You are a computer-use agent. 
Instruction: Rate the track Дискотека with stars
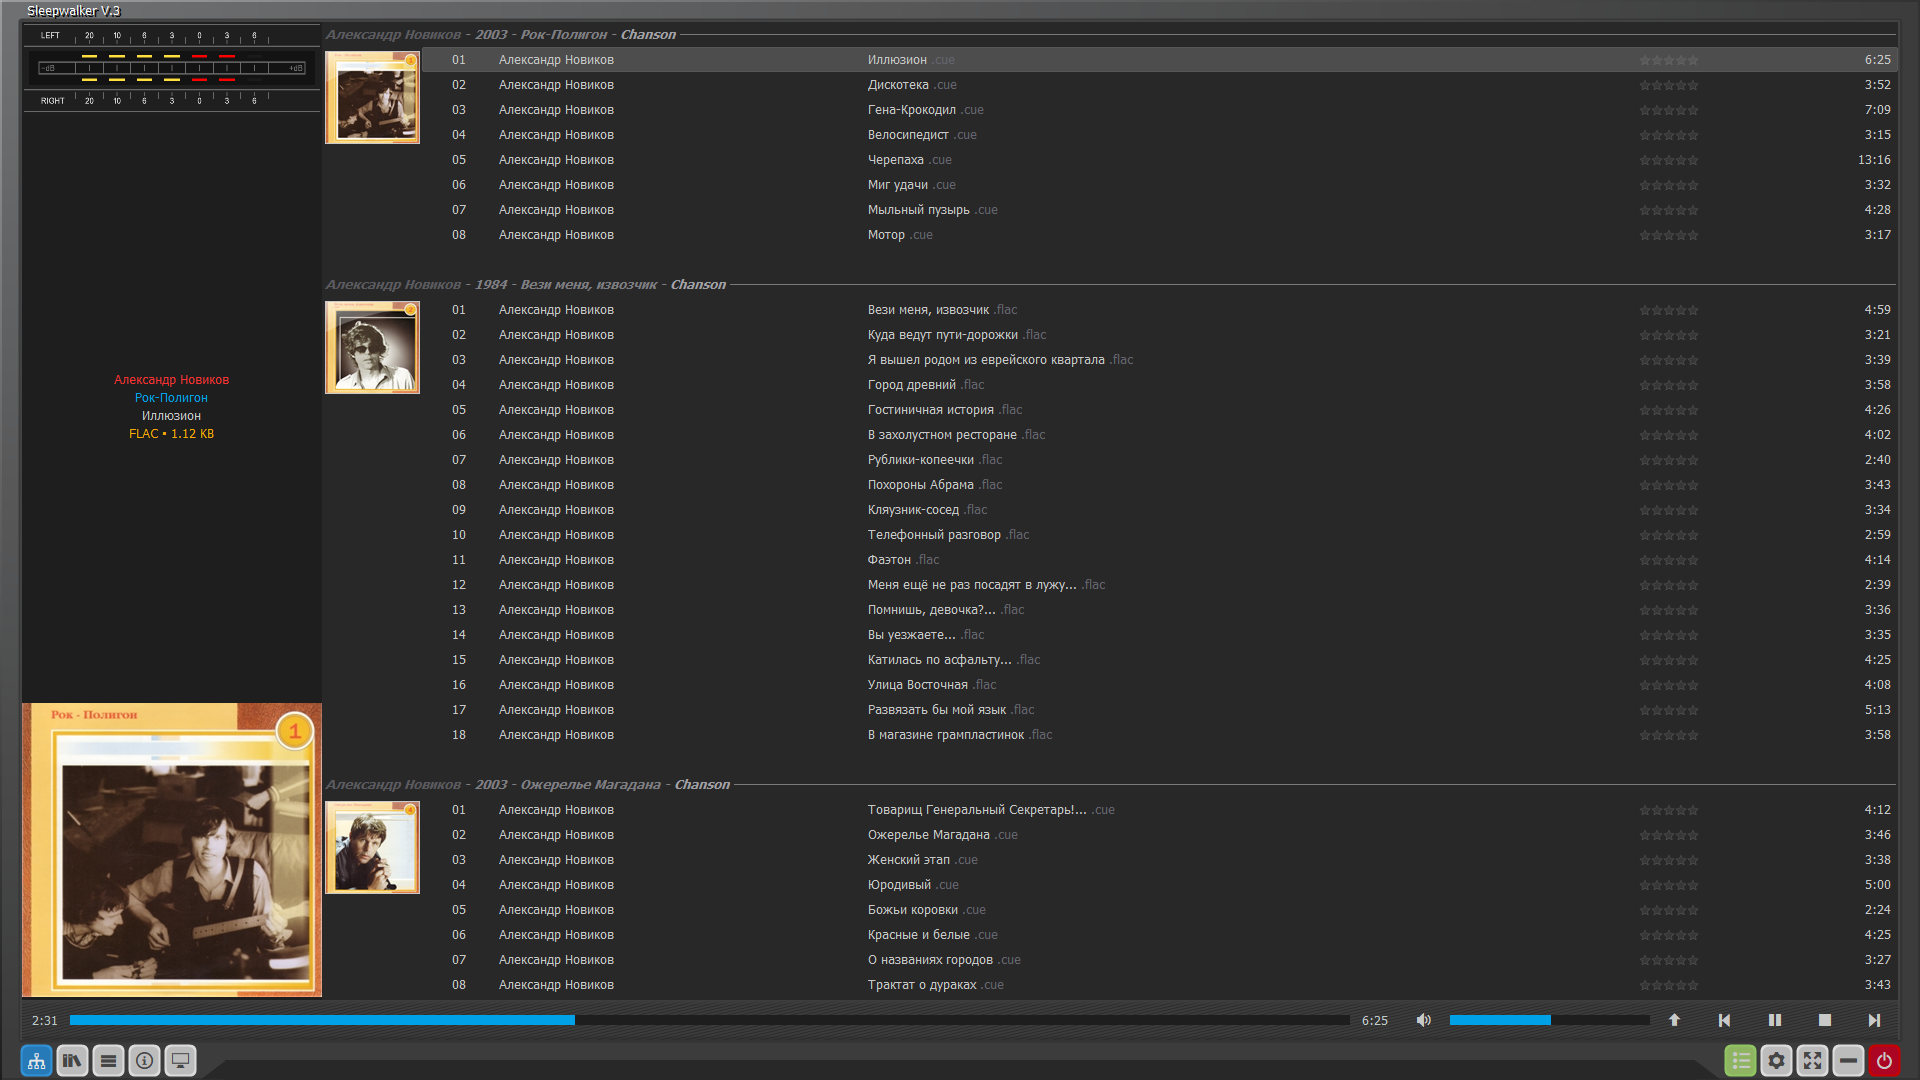[1668, 85]
